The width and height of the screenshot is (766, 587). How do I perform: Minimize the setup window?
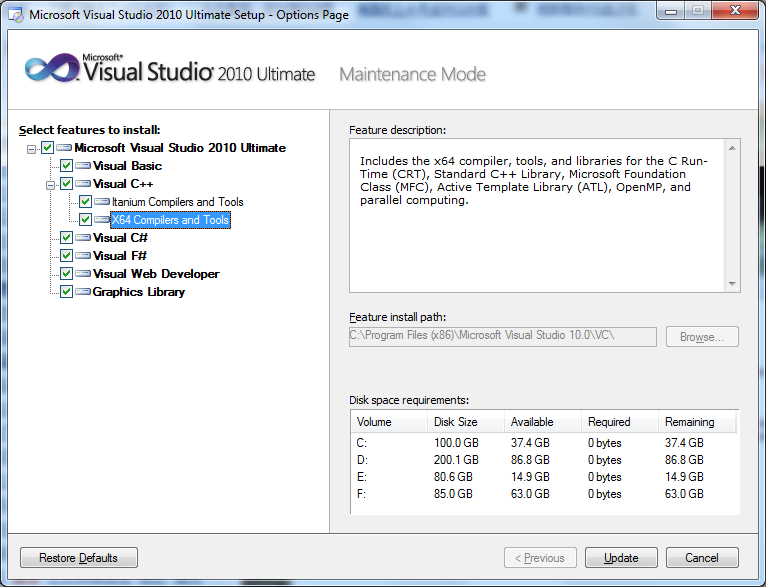pyautogui.click(x=671, y=11)
